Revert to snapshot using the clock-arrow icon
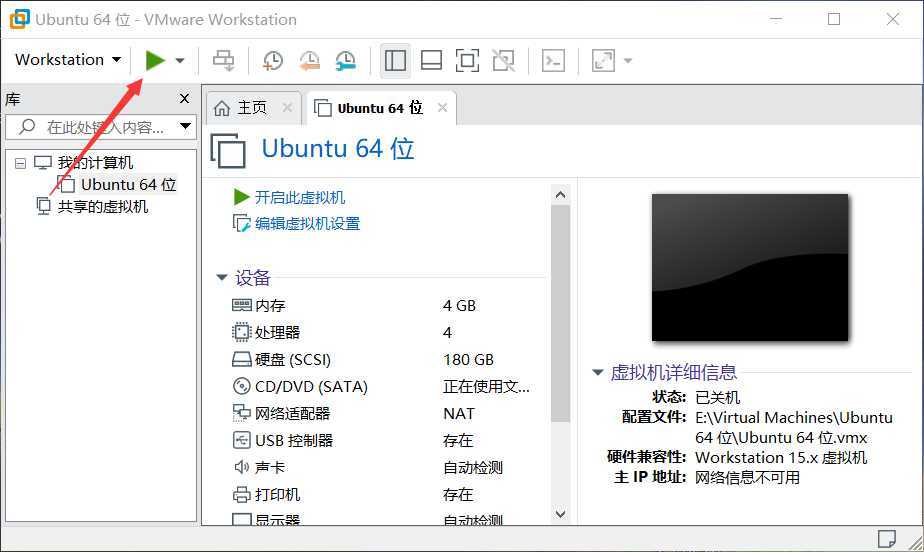924x552 pixels. click(309, 60)
